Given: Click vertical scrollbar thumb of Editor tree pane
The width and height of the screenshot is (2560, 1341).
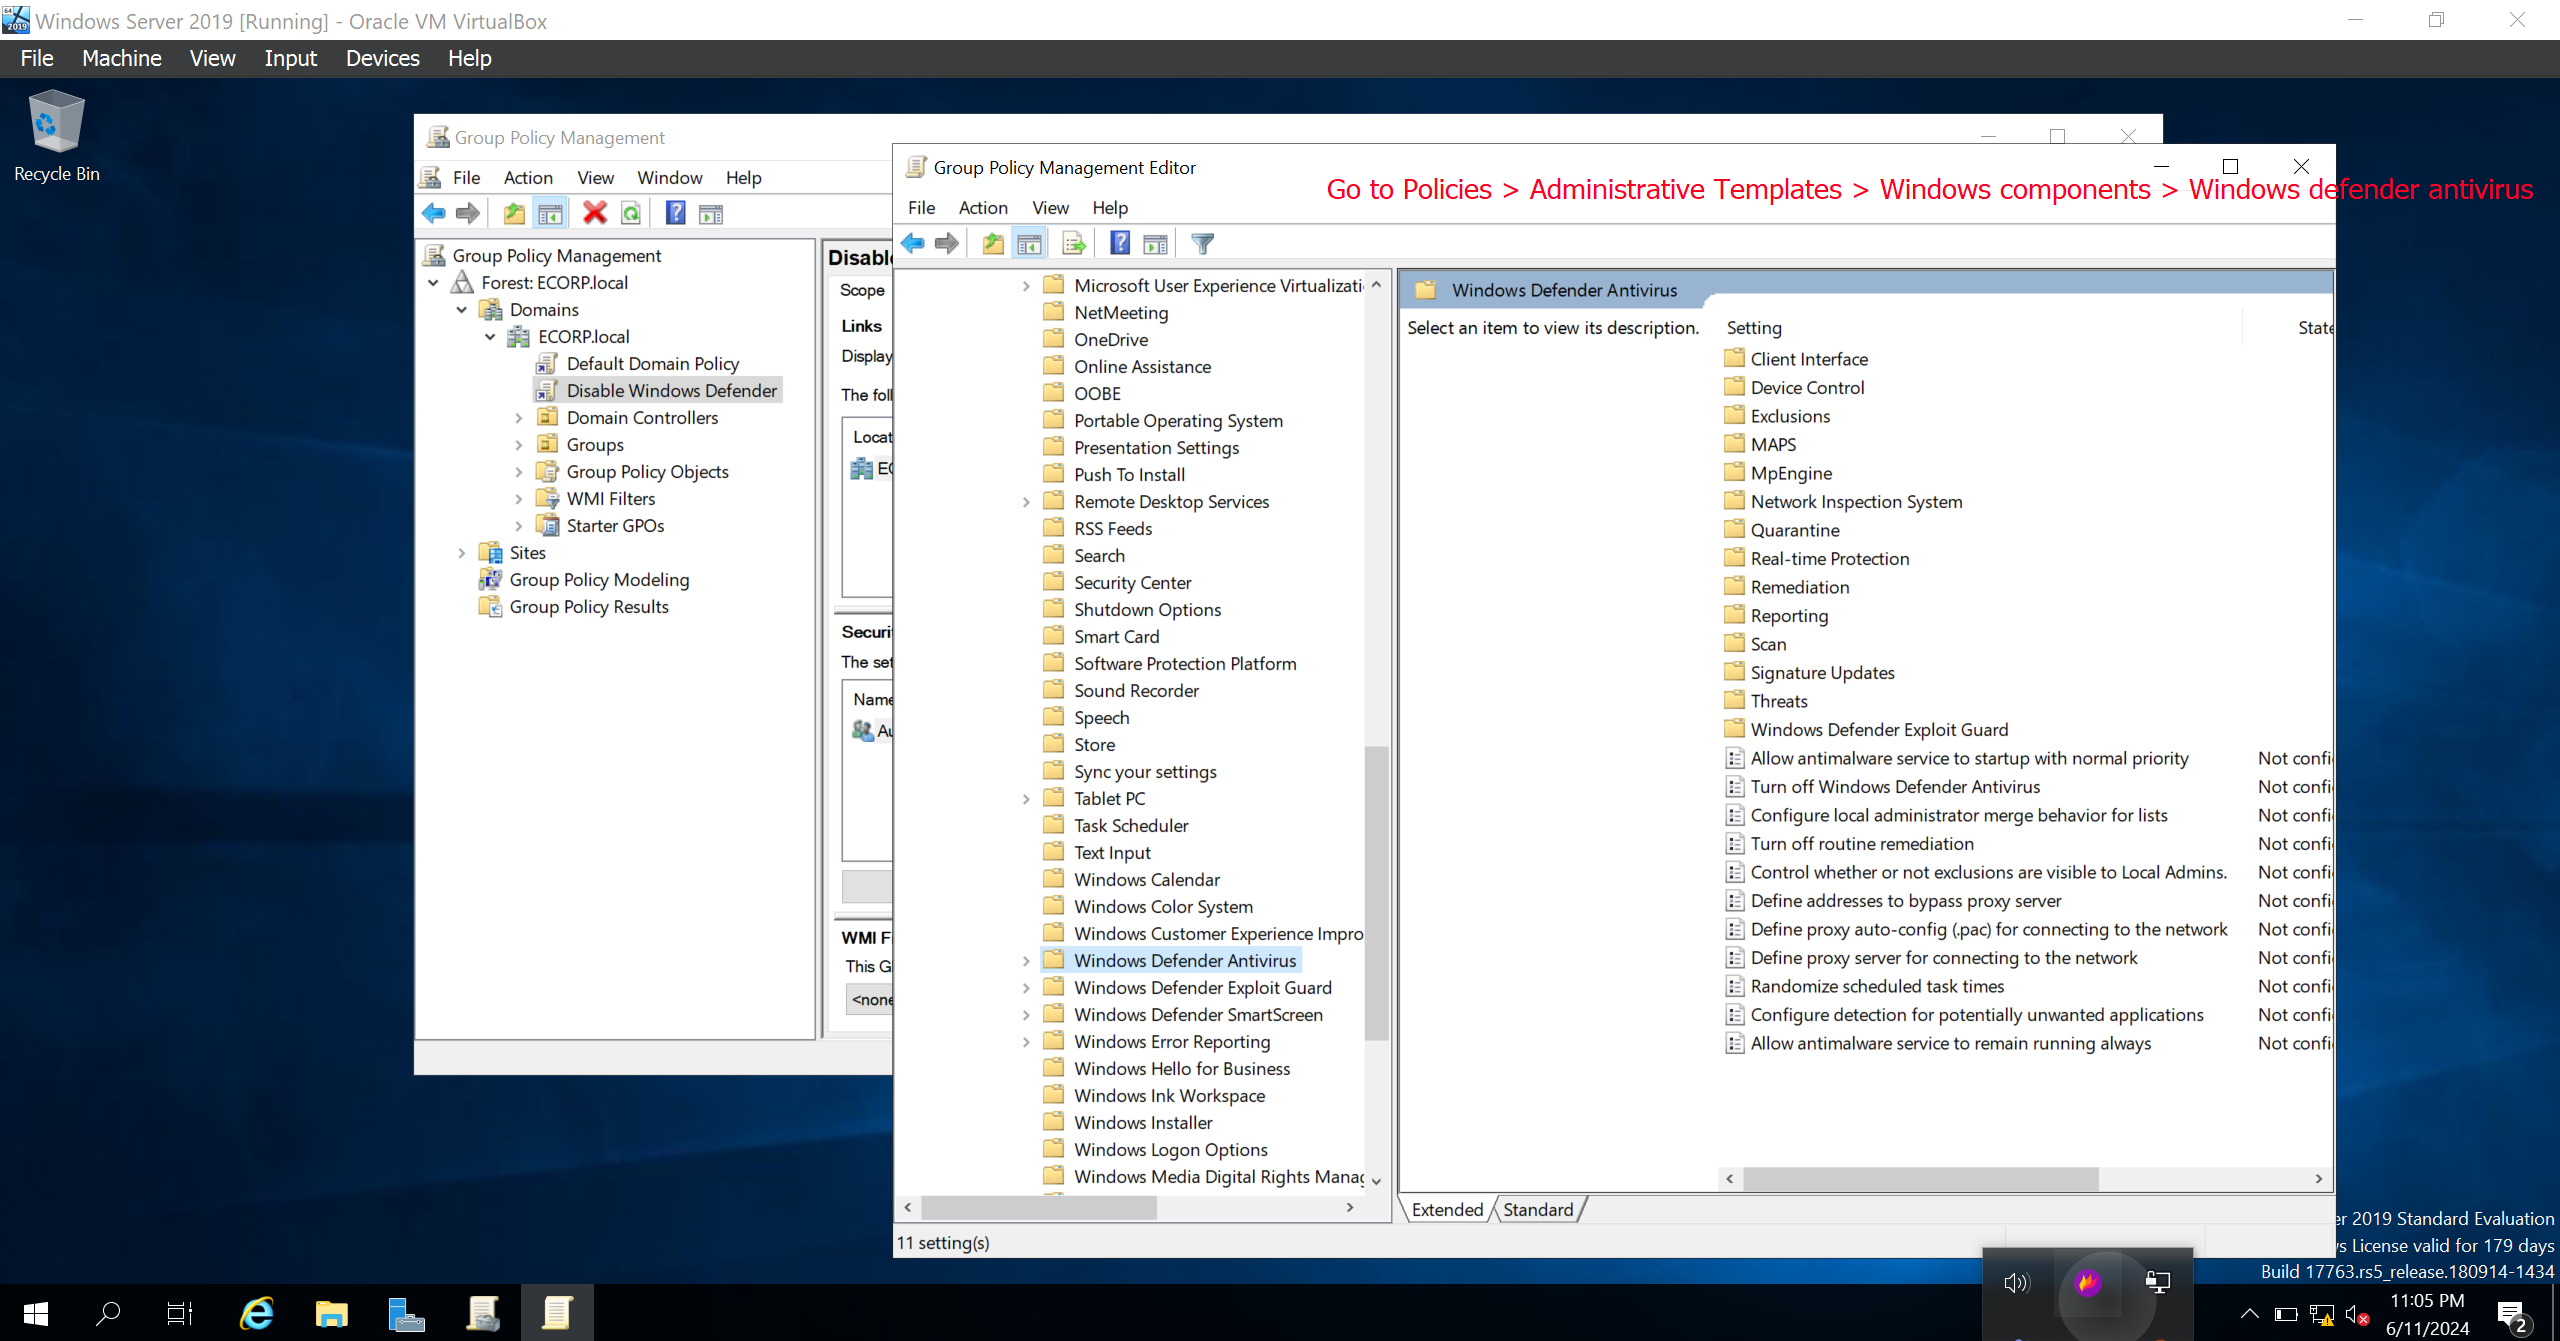Looking at the screenshot, I should 1376,893.
